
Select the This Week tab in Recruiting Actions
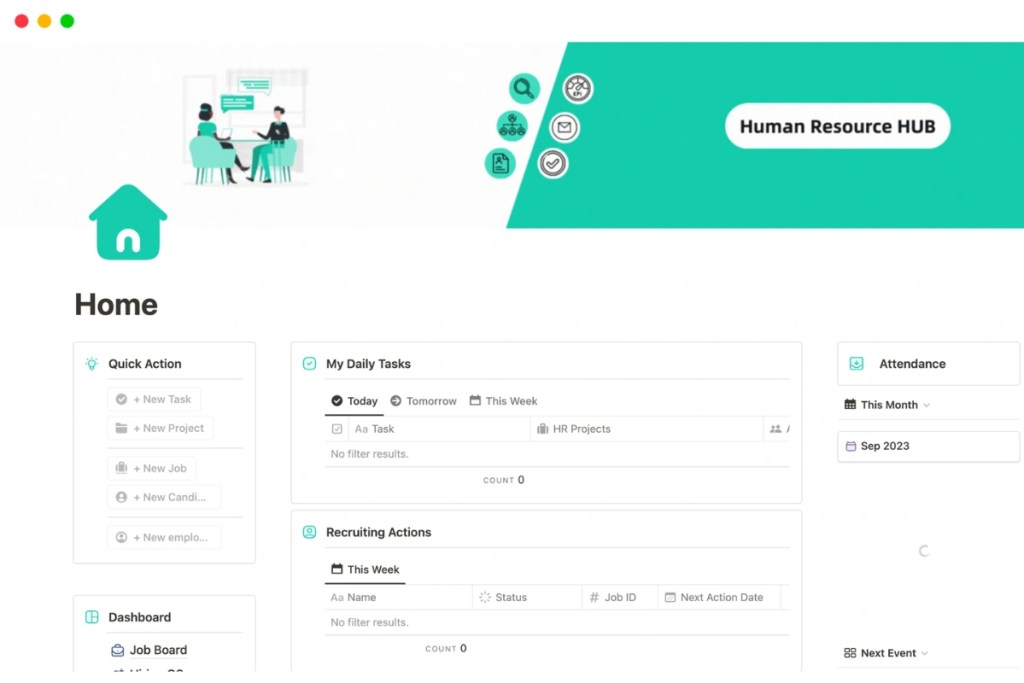[365, 569]
